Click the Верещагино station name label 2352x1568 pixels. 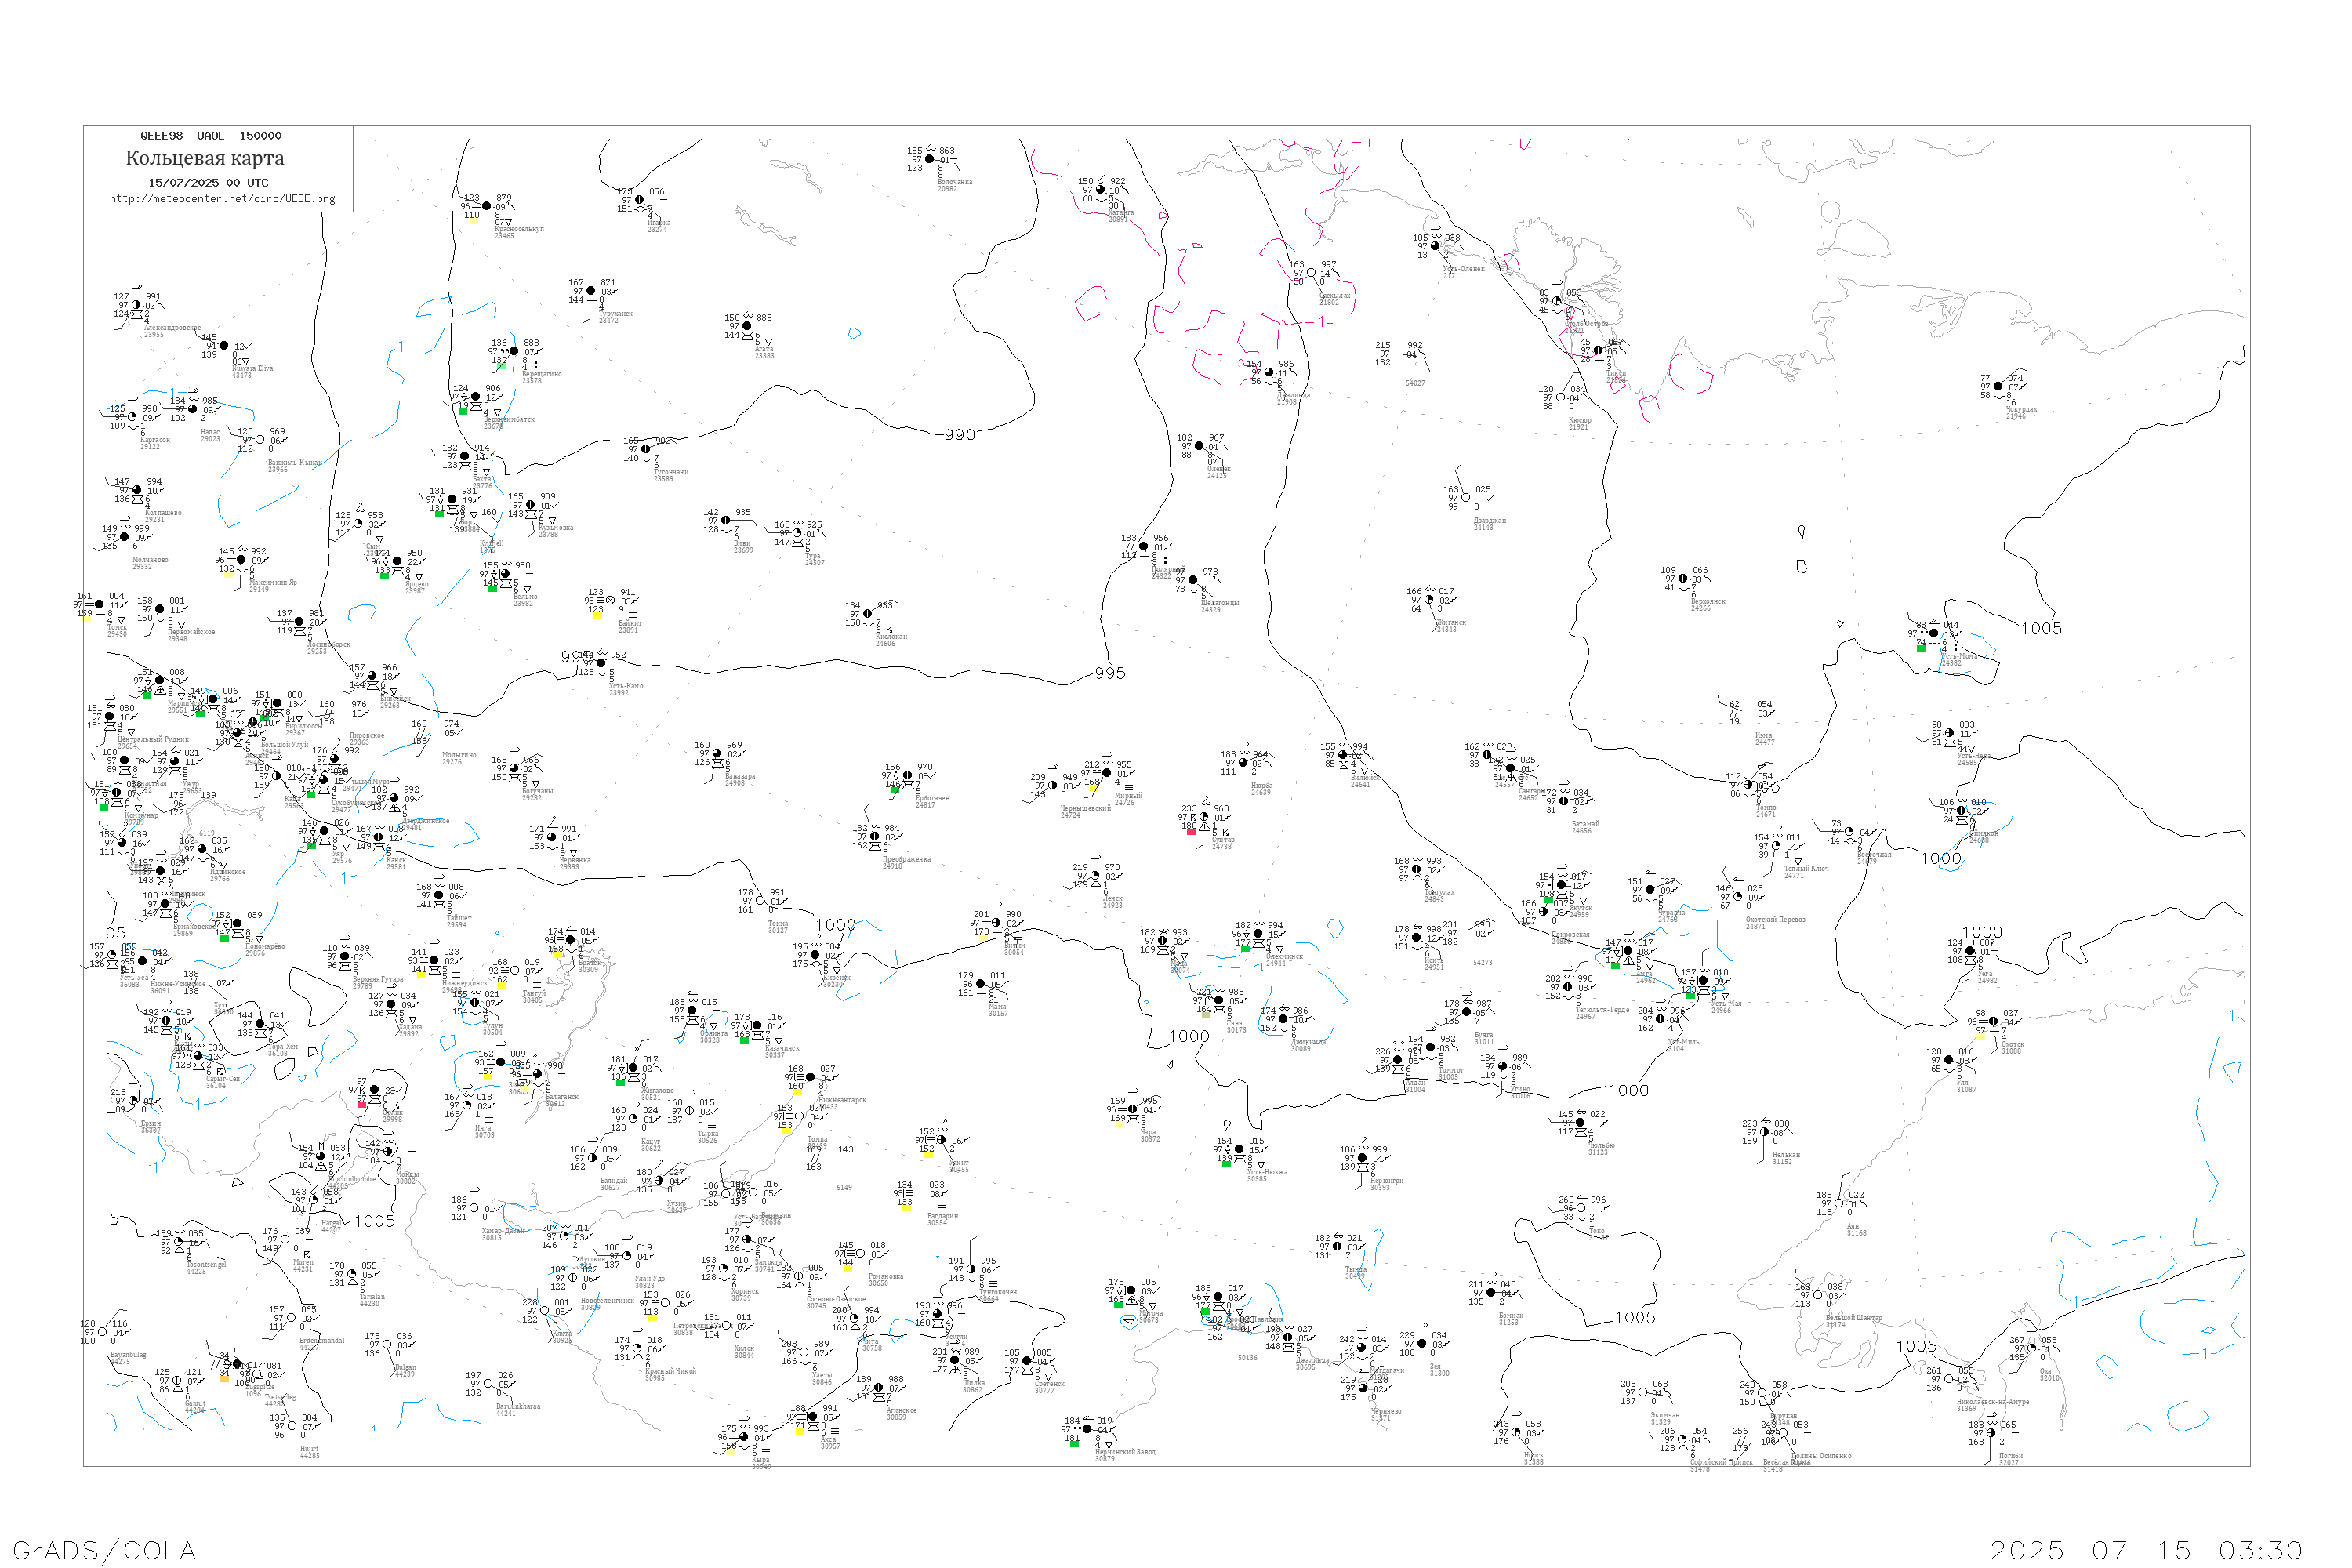click(x=541, y=374)
